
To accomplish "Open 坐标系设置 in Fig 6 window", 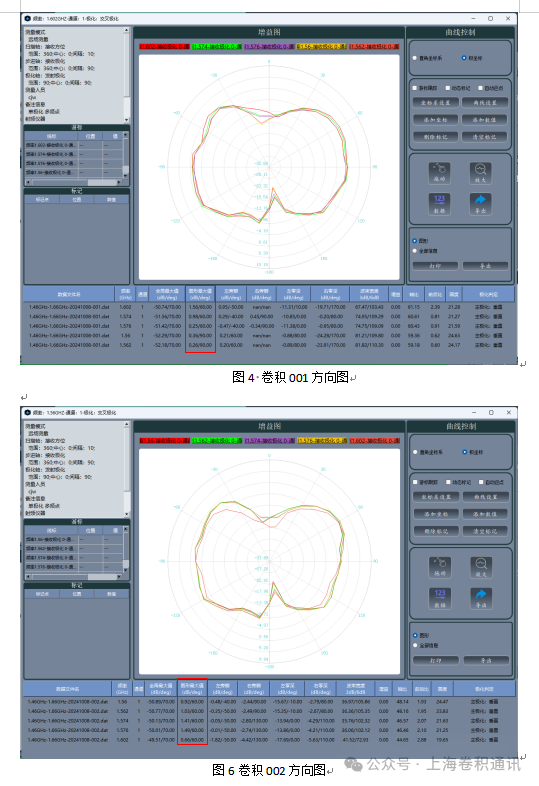I will [x=436, y=497].
